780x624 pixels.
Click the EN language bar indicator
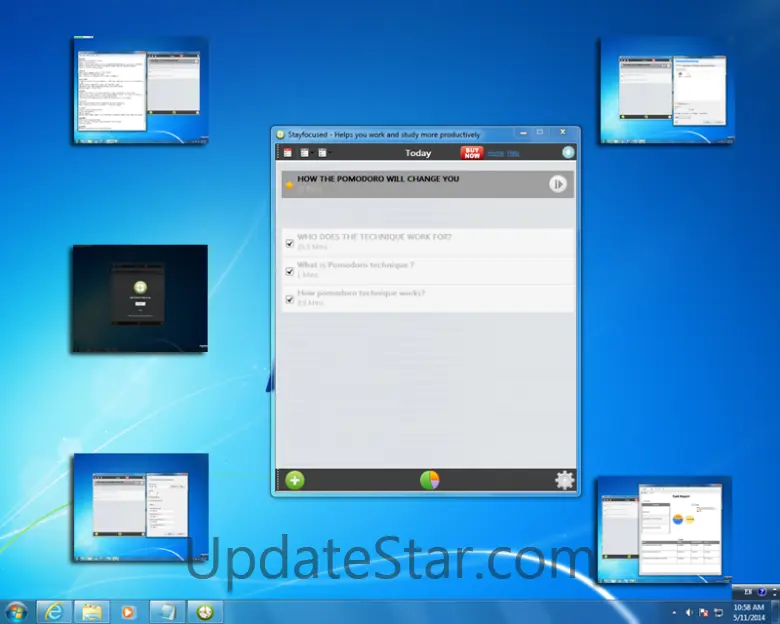coord(748,592)
